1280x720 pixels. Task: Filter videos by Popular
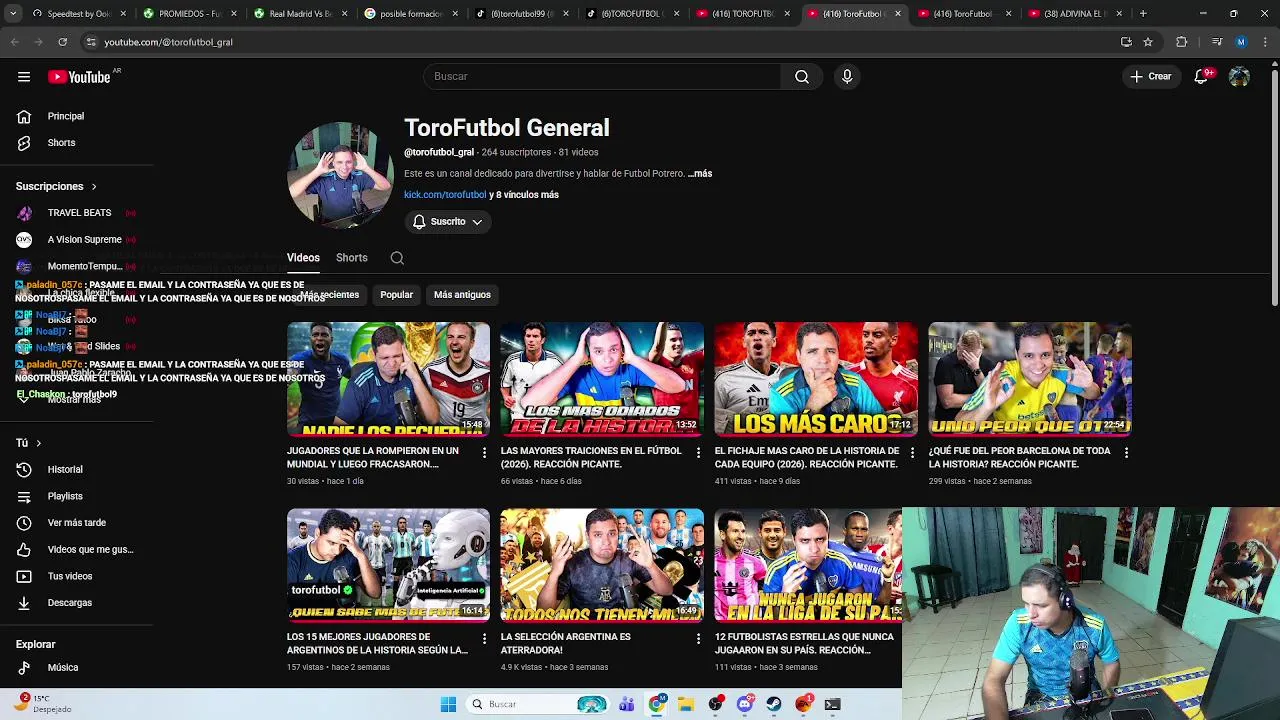click(x=396, y=295)
